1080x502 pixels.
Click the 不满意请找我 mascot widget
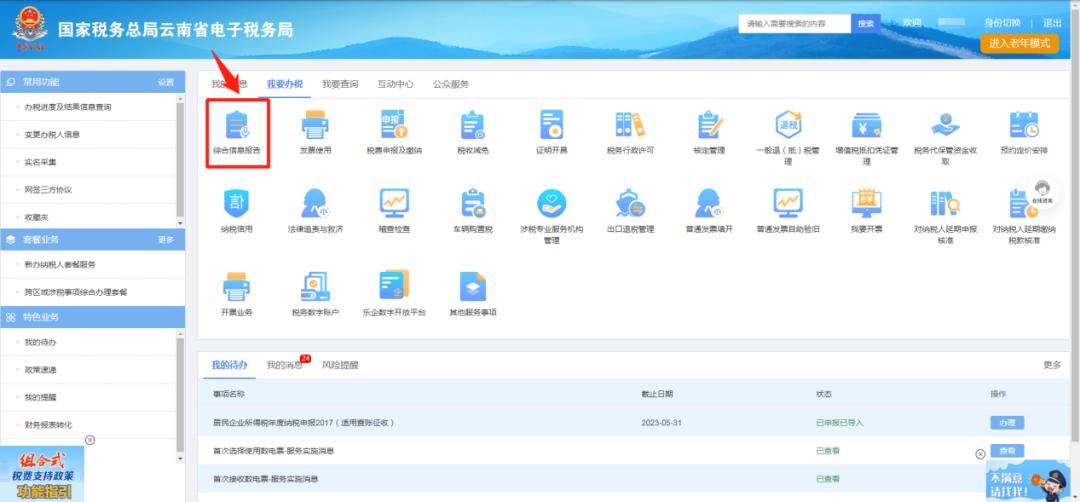1028,482
